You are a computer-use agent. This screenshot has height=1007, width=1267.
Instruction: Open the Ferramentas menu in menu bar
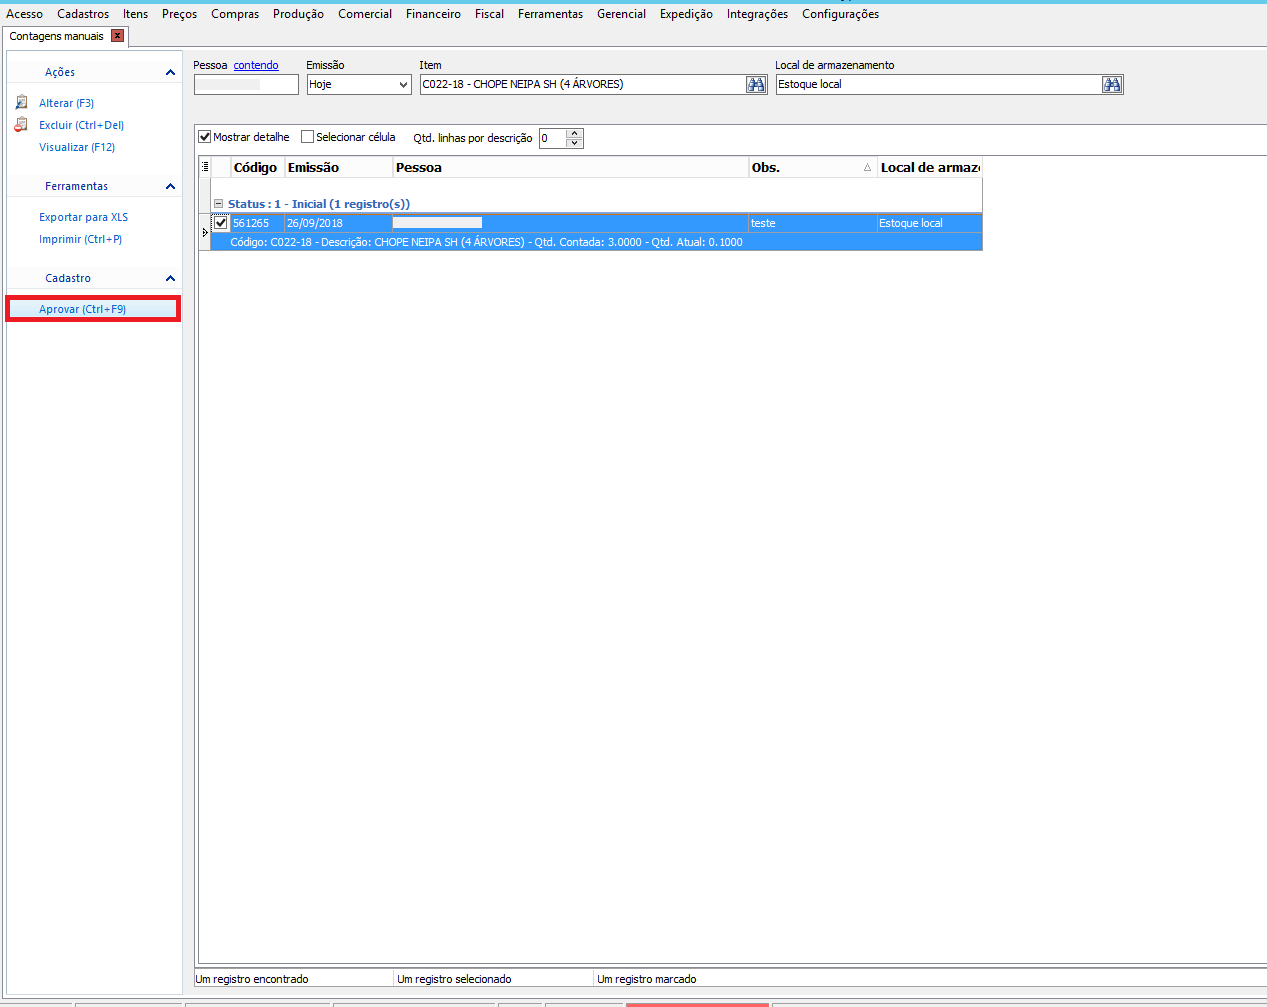(550, 14)
